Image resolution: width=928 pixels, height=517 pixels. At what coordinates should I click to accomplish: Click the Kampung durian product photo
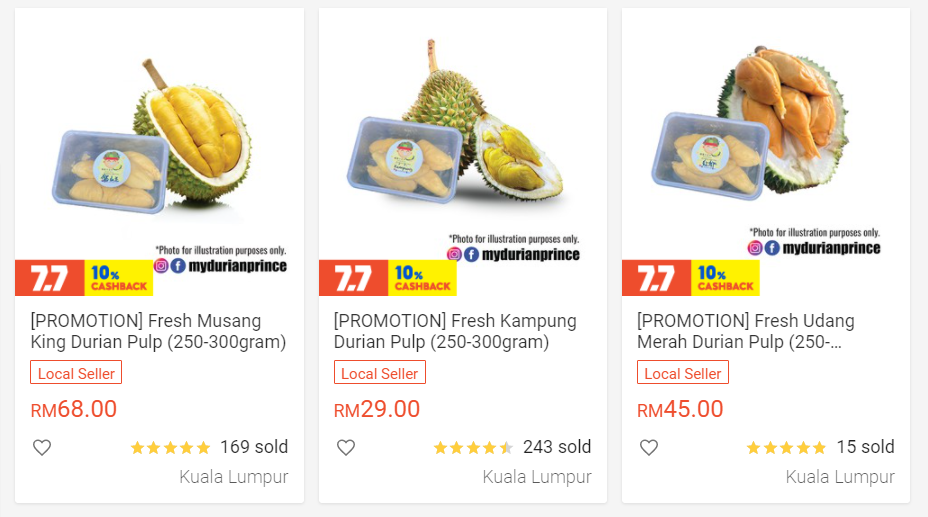click(x=462, y=140)
